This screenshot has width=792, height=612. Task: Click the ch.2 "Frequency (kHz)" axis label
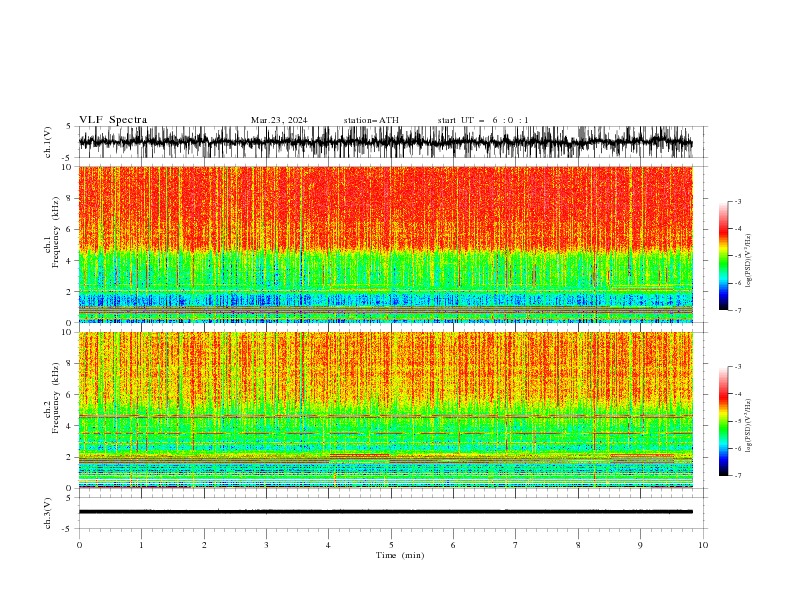[x=56, y=397]
